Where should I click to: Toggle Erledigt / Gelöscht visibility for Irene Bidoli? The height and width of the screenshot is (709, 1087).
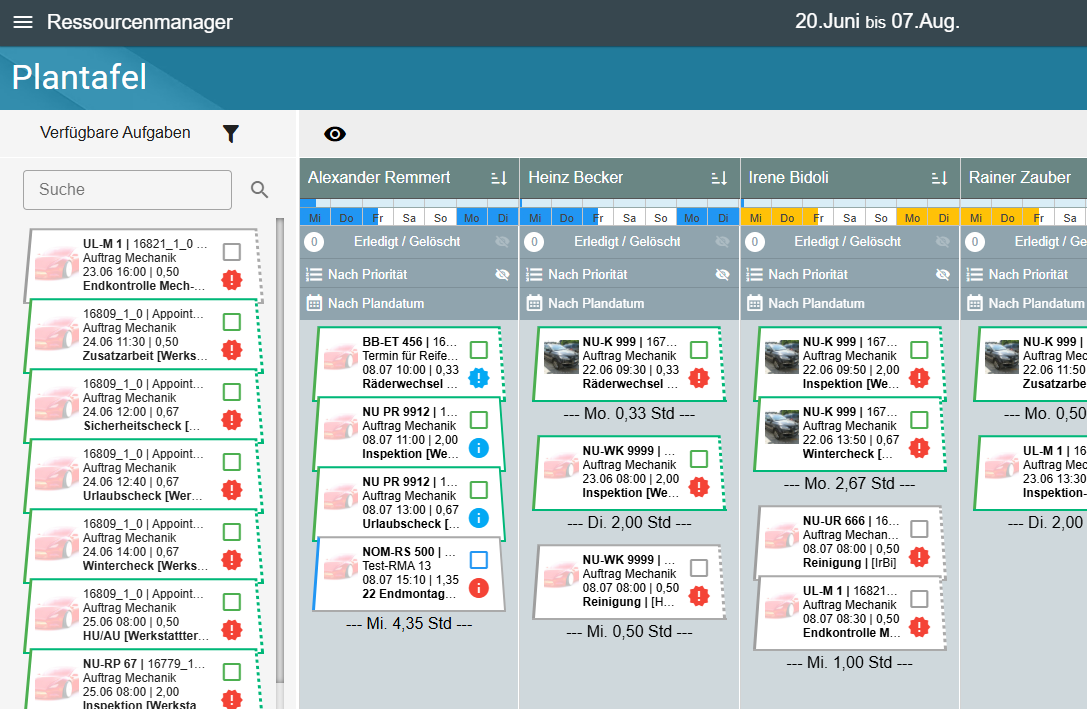click(x=942, y=242)
